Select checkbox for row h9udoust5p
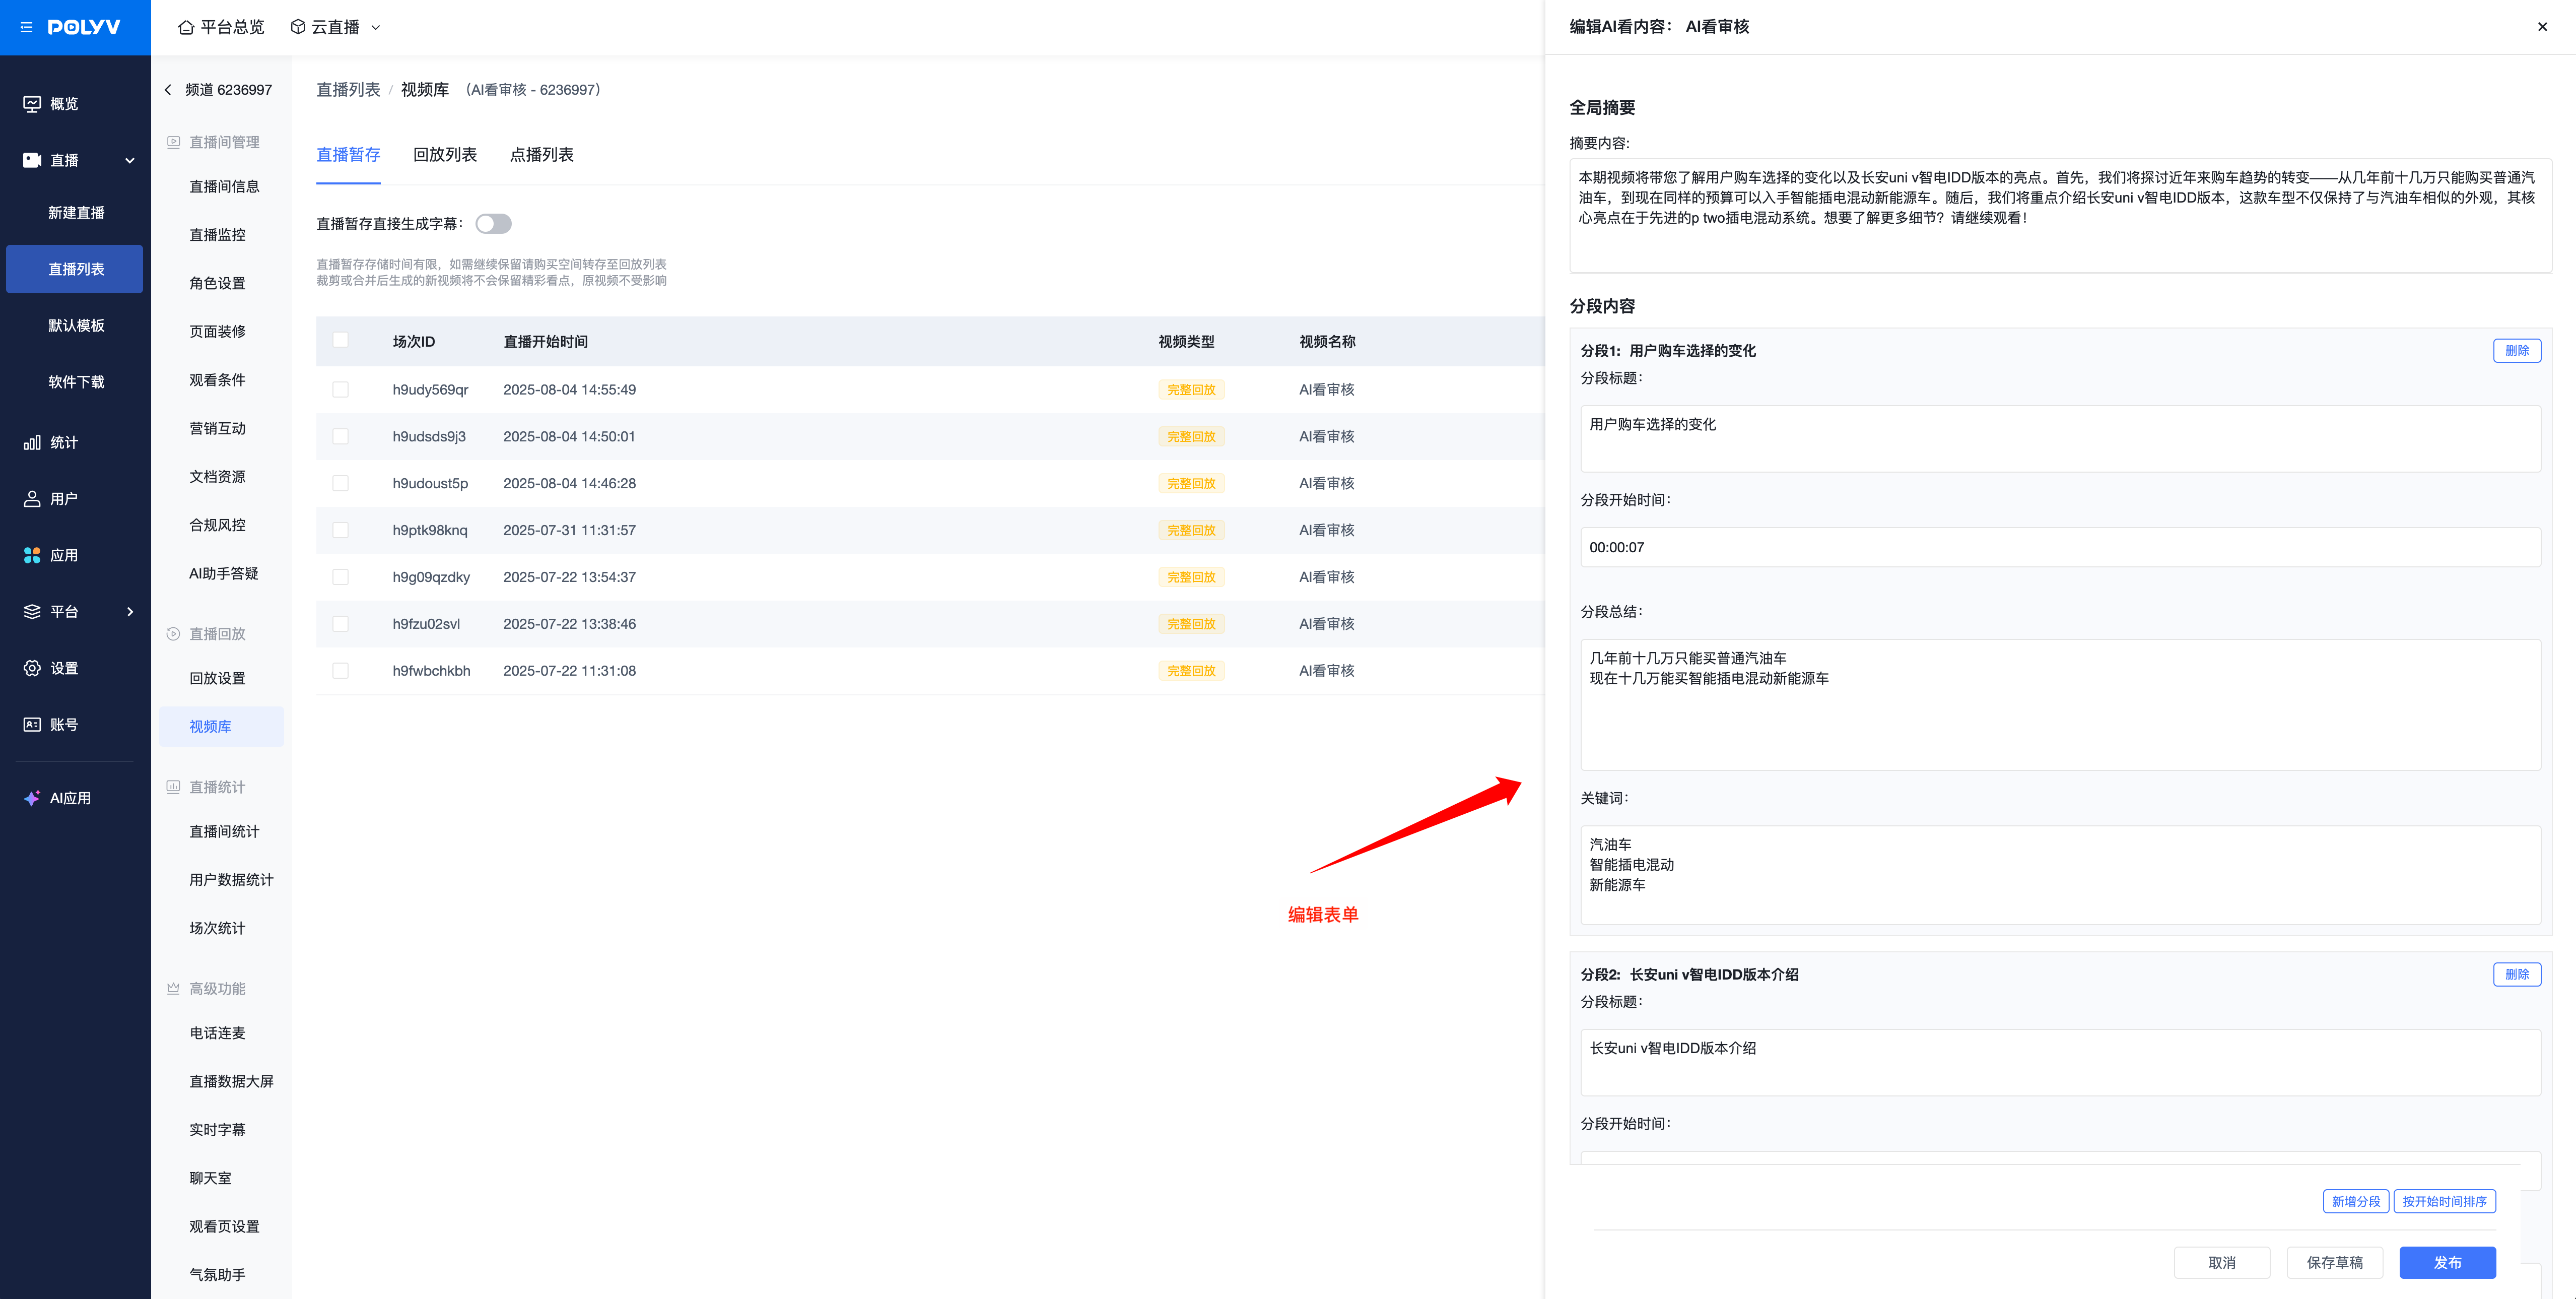 [x=340, y=484]
